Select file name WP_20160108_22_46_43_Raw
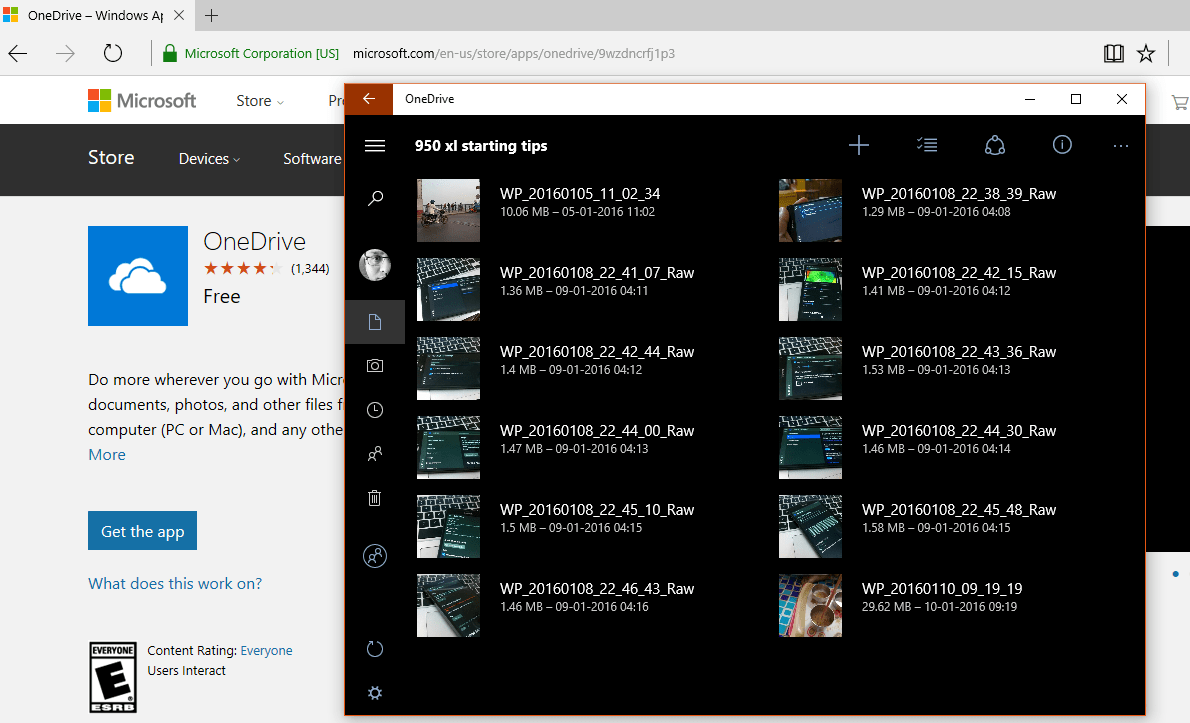 click(597, 589)
